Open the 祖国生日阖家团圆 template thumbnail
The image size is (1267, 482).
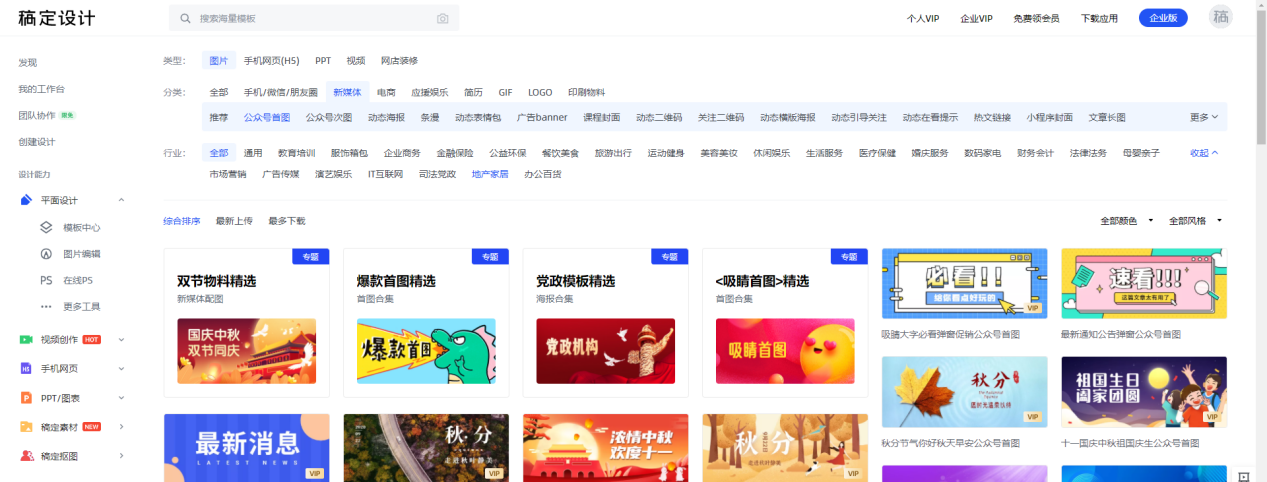pos(1144,391)
